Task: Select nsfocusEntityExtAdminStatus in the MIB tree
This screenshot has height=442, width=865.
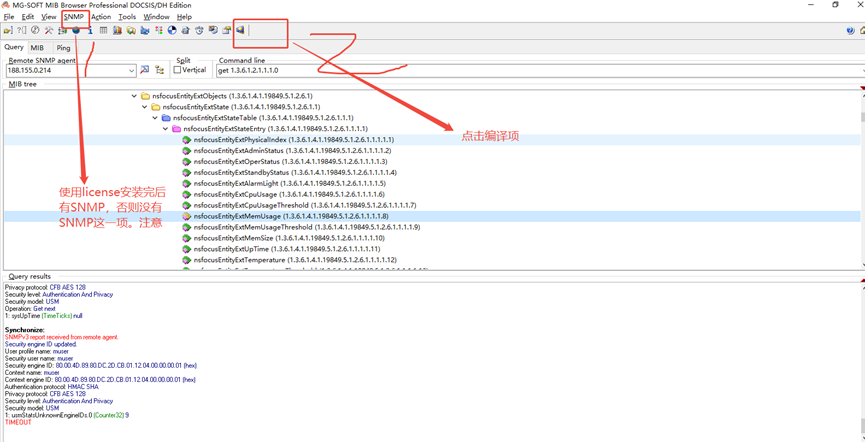Action: click(x=292, y=151)
